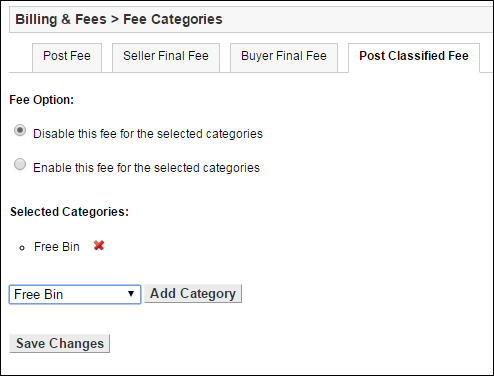Click the Add Category button

[x=193, y=294]
